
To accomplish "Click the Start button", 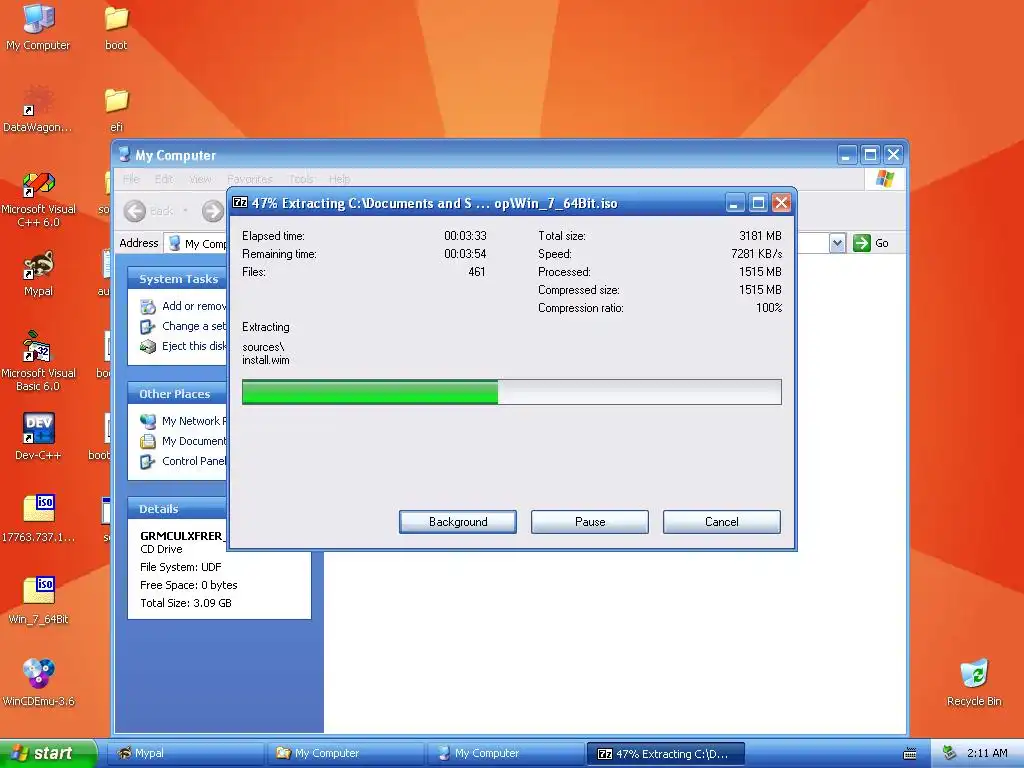I will (47, 753).
